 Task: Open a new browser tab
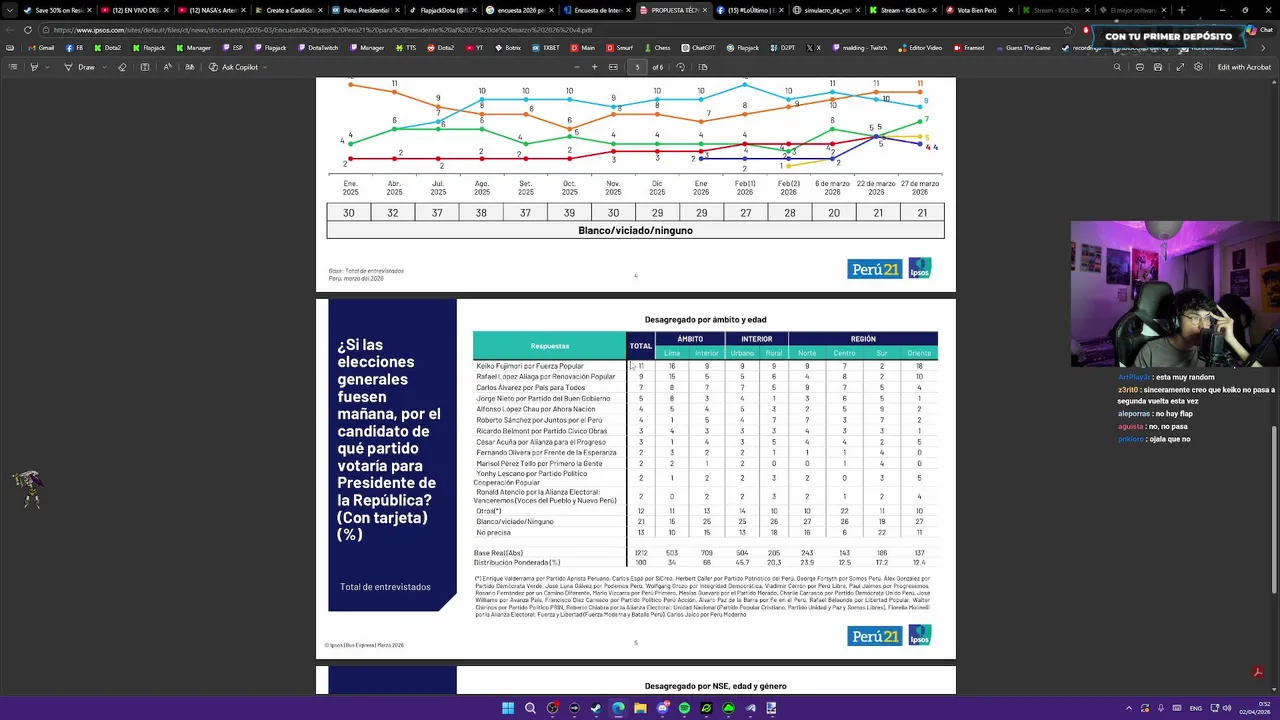point(1182,10)
